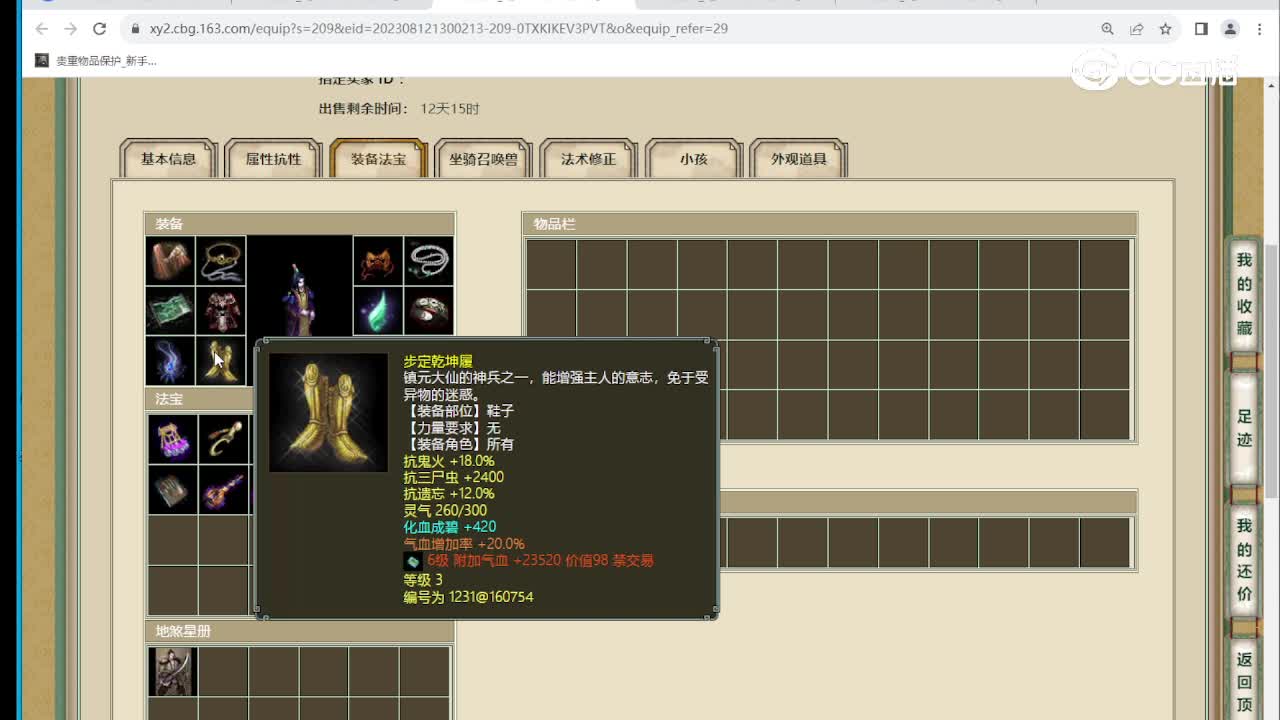This screenshot has height=720, width=1280.
Task: Click the red armor equipment icon
Action: [220, 311]
